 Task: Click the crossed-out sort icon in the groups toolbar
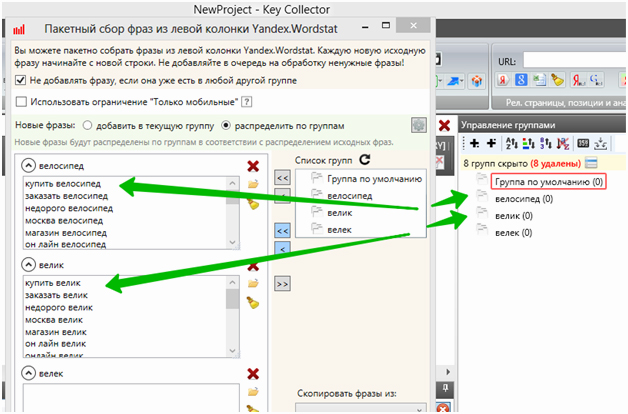tap(563, 143)
